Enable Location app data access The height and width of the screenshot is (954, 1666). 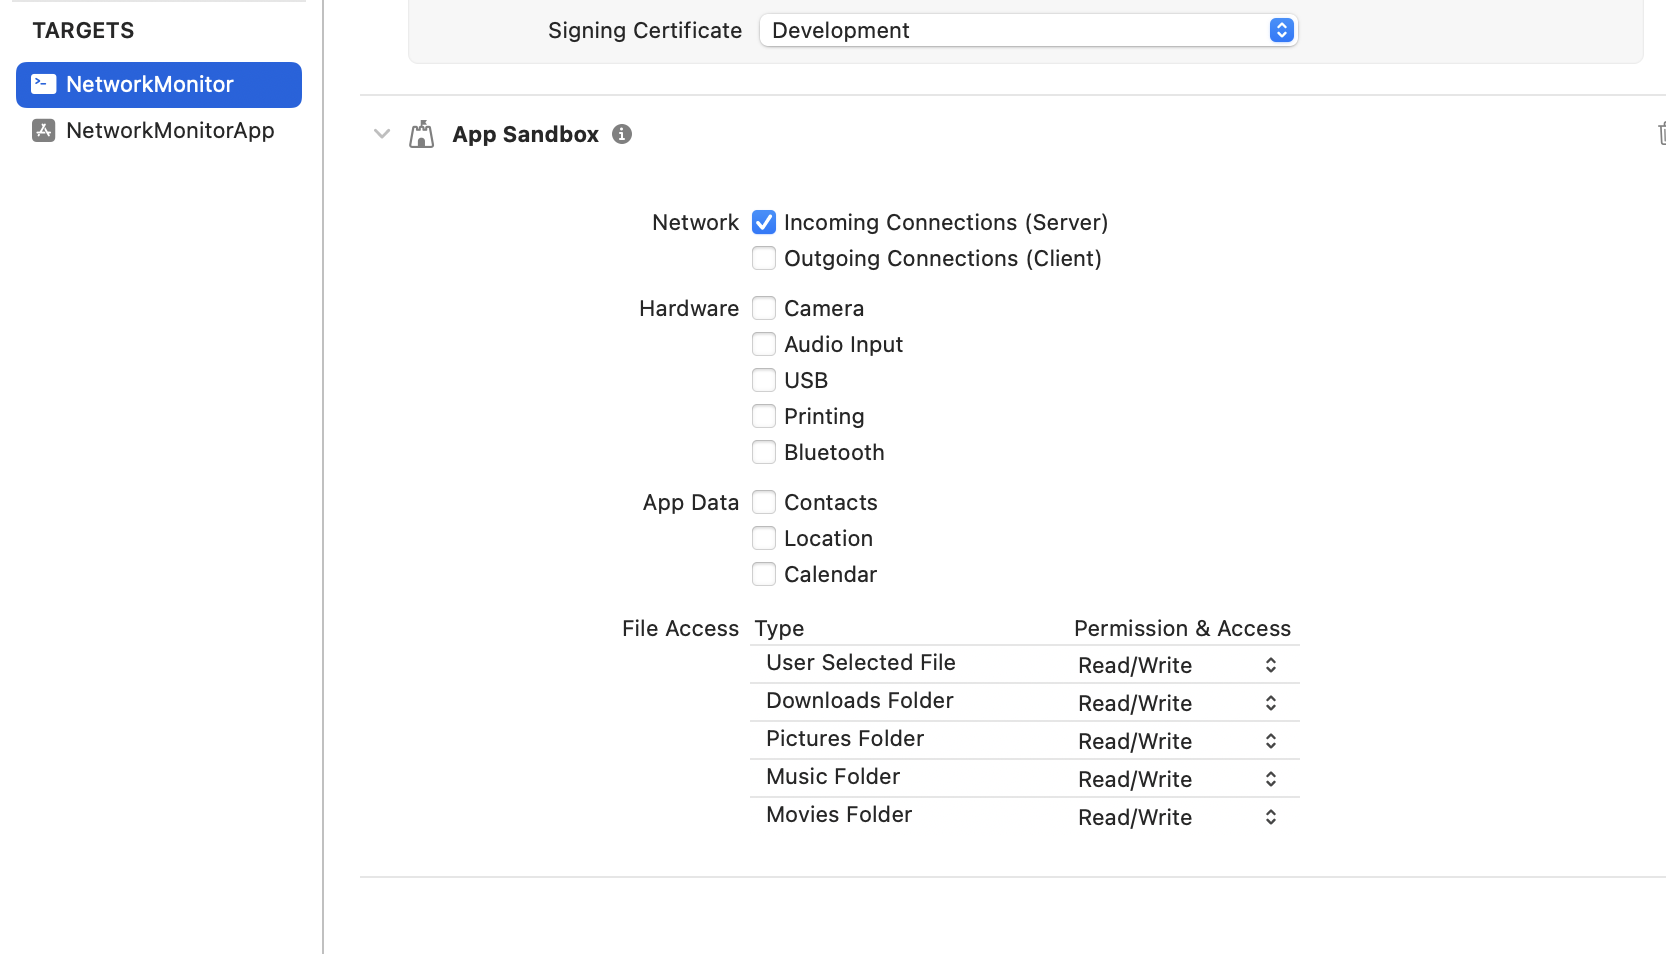[x=764, y=538]
